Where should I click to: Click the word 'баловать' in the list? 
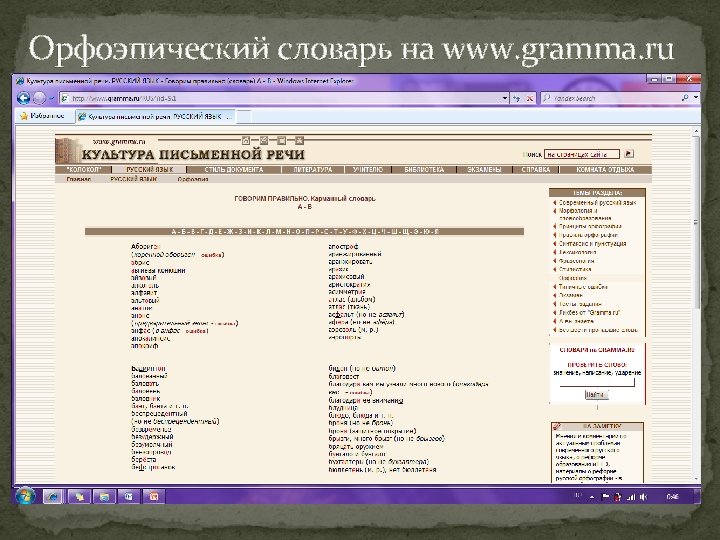145,383
